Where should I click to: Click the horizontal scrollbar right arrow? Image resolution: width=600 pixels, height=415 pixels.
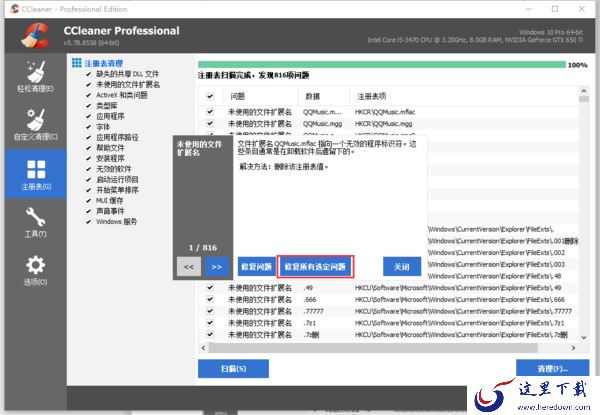573,348
